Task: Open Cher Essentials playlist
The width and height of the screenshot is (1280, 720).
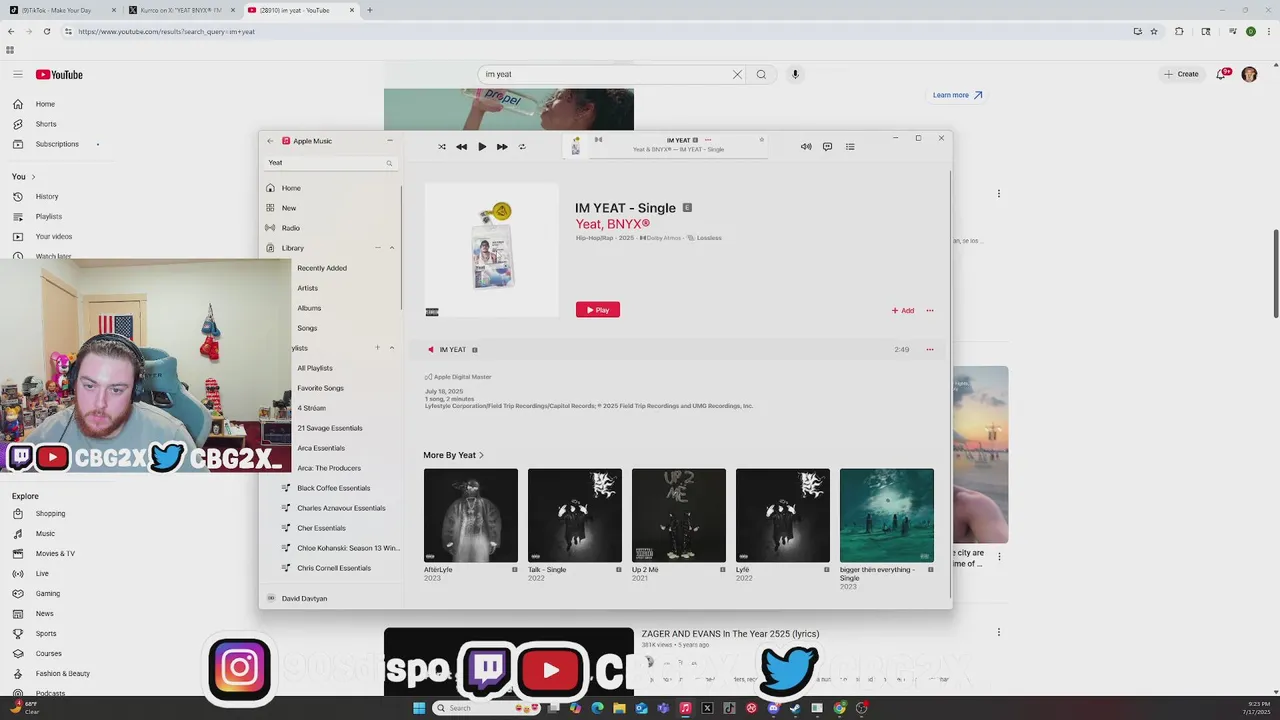Action: pos(321,528)
